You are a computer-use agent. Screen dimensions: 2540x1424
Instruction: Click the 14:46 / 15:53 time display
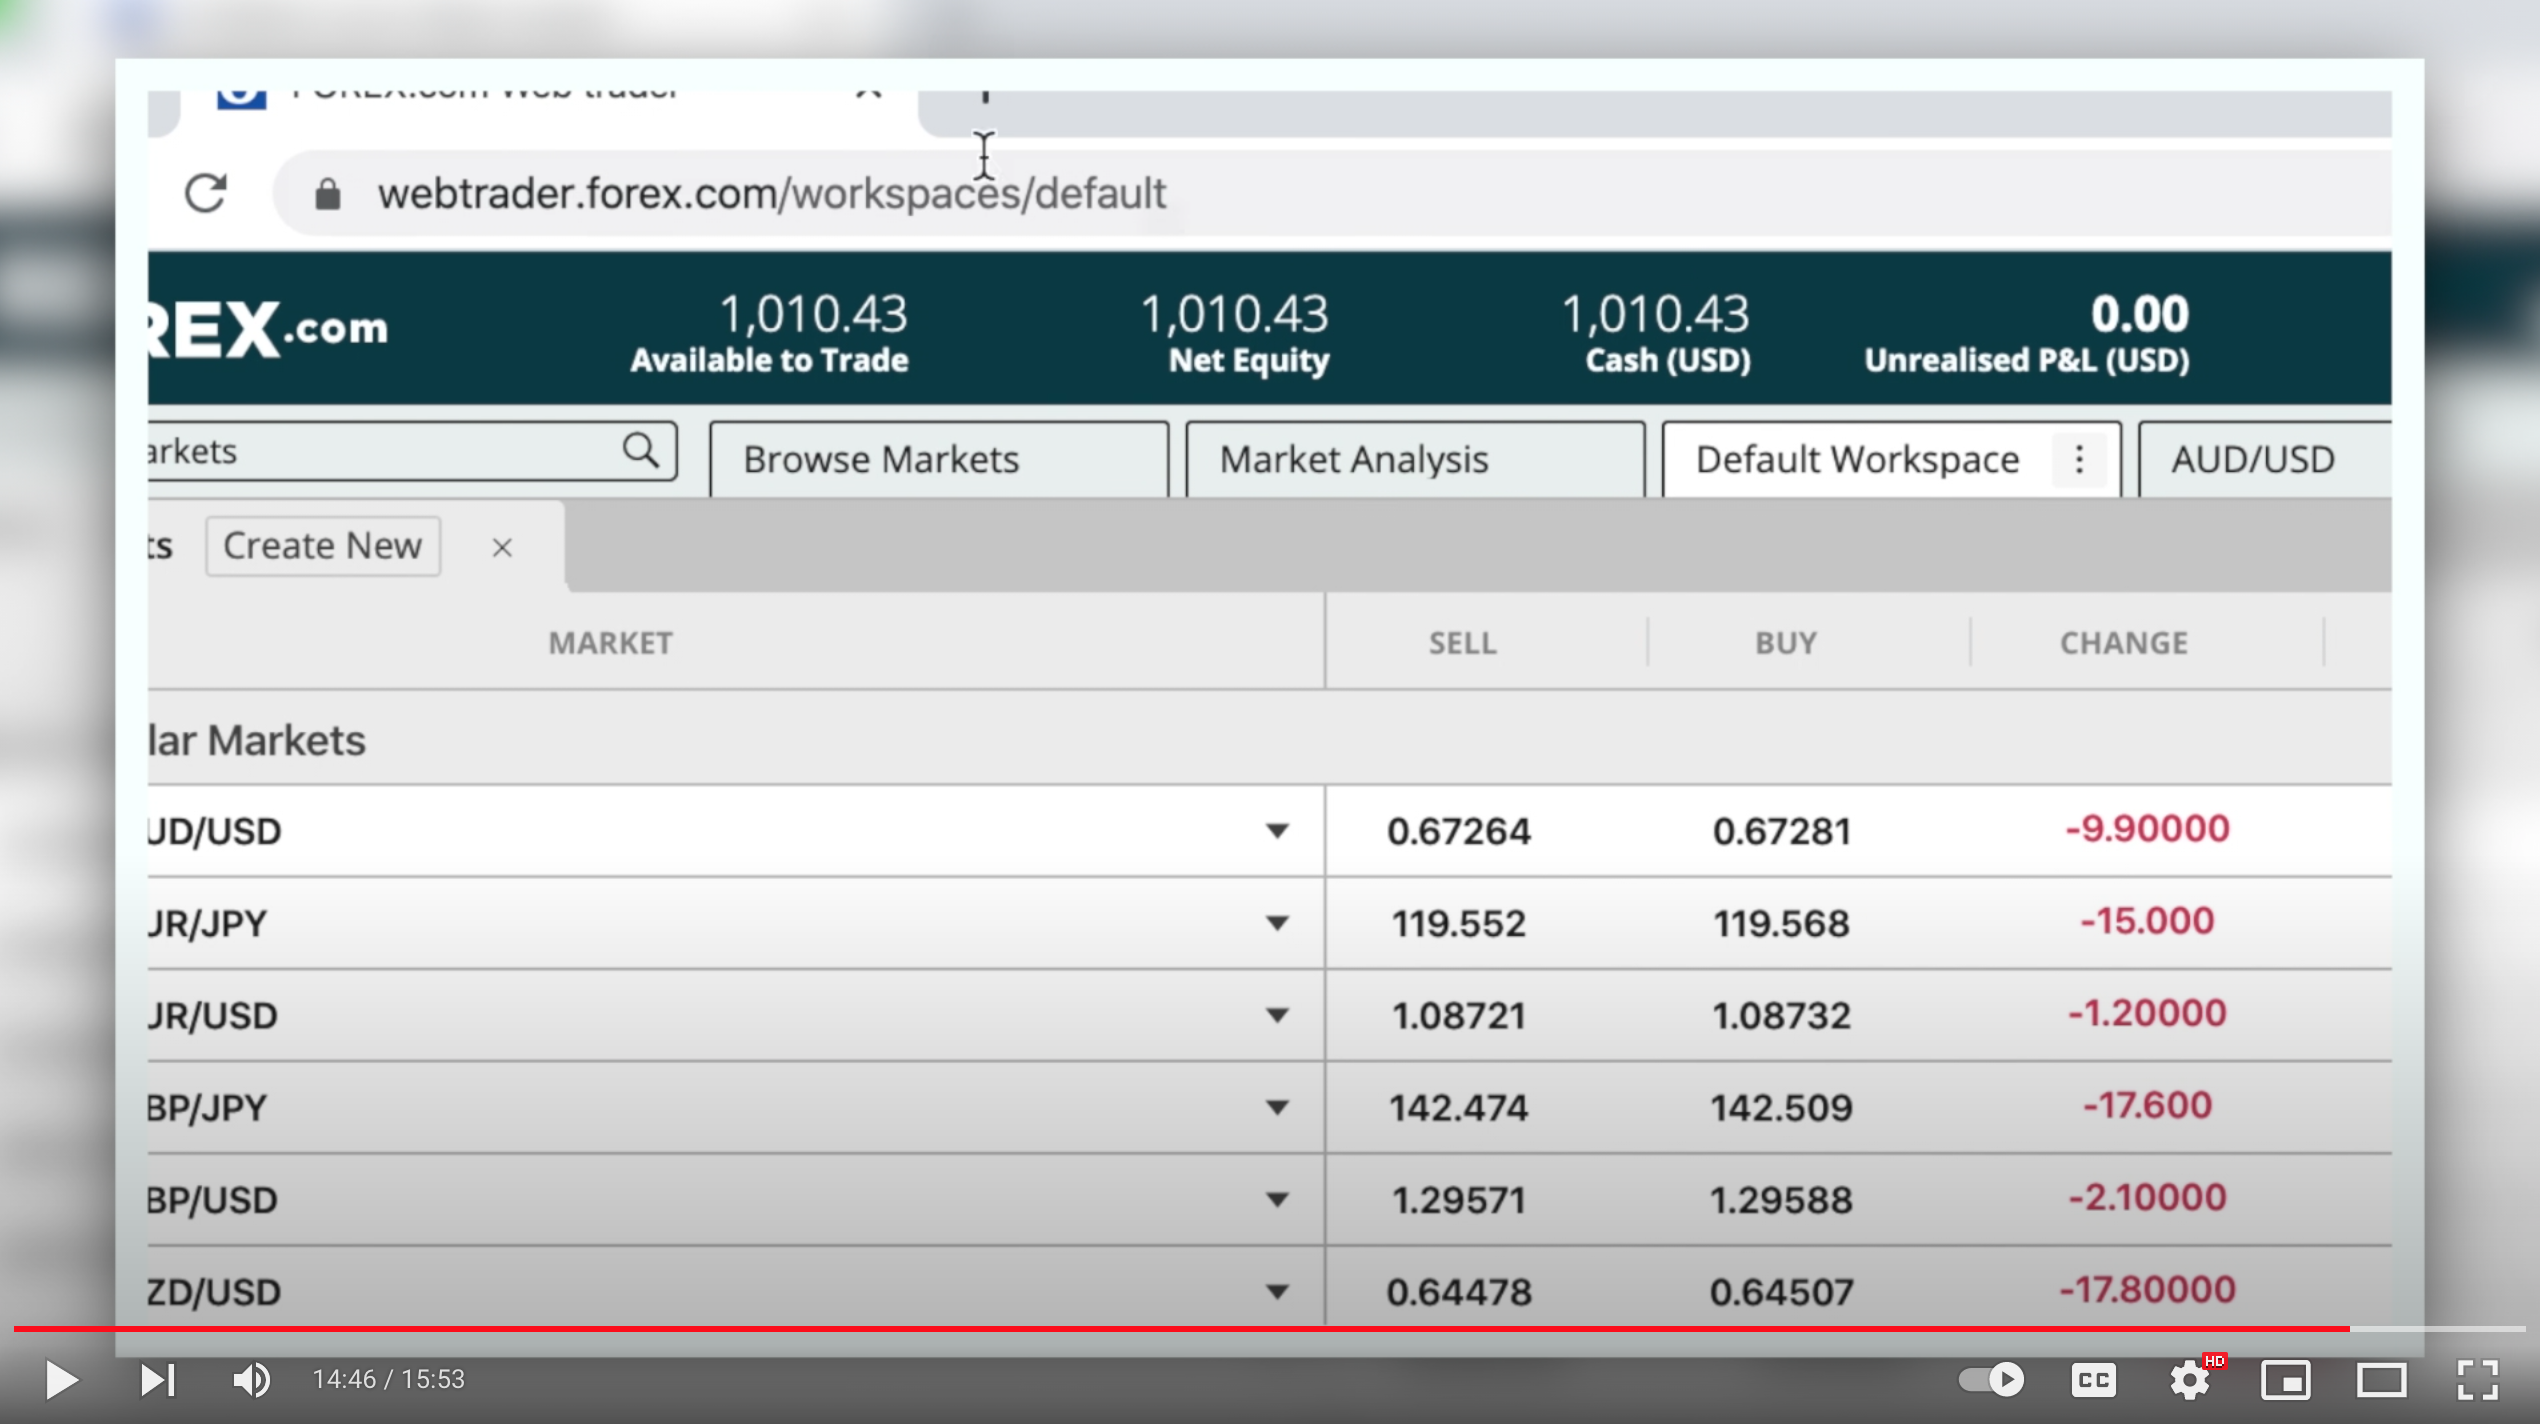tap(389, 1380)
